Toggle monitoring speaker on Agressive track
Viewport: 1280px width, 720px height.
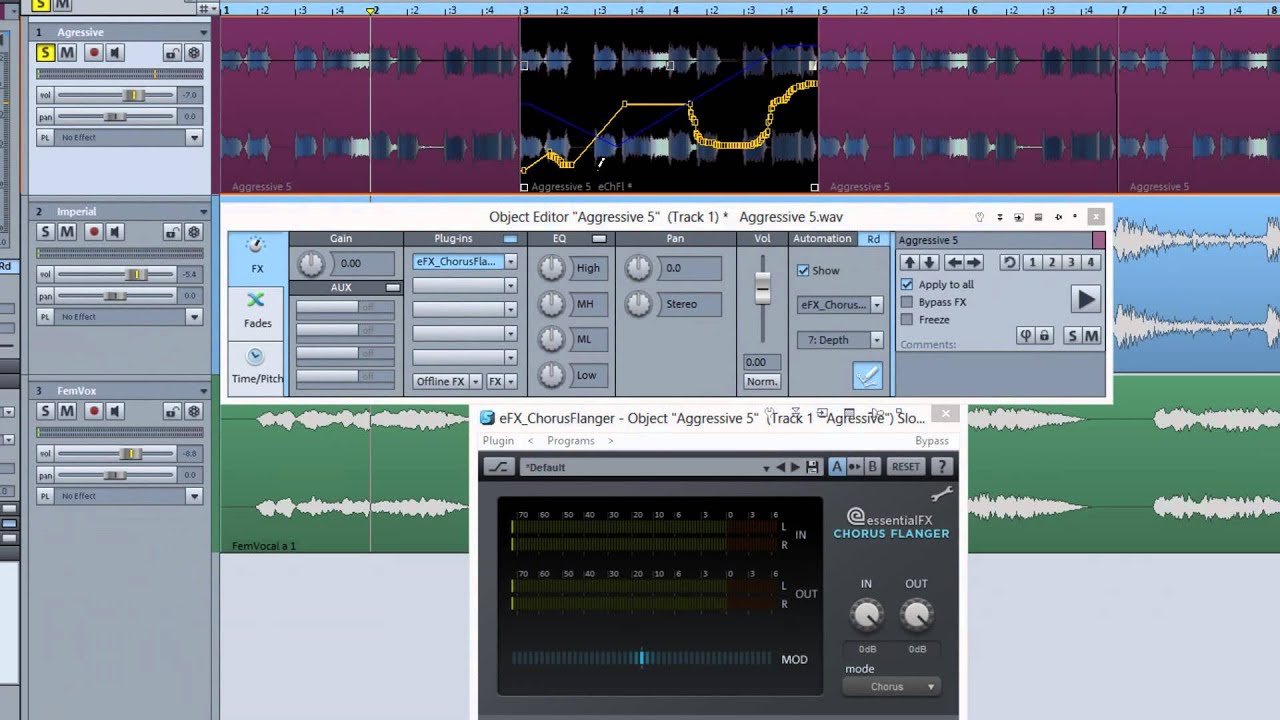coord(115,53)
